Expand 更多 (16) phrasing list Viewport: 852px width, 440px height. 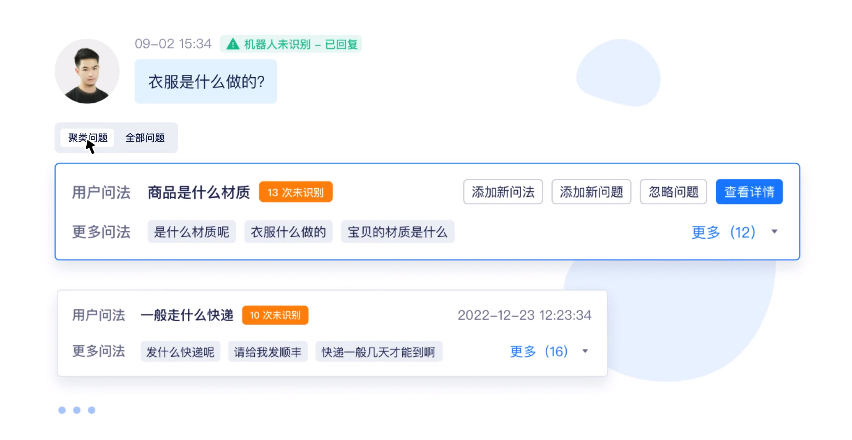coord(539,351)
